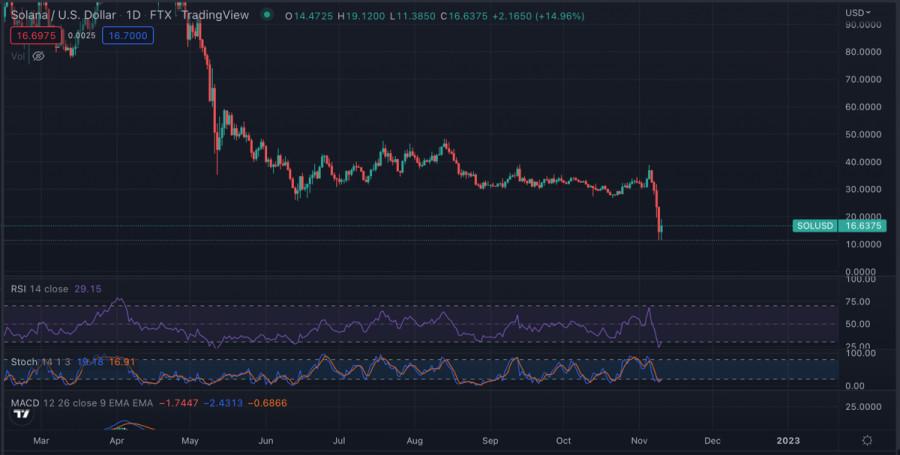Click the 25.0000 MACD axis label
Screen dimensions: 900x455
(863, 407)
